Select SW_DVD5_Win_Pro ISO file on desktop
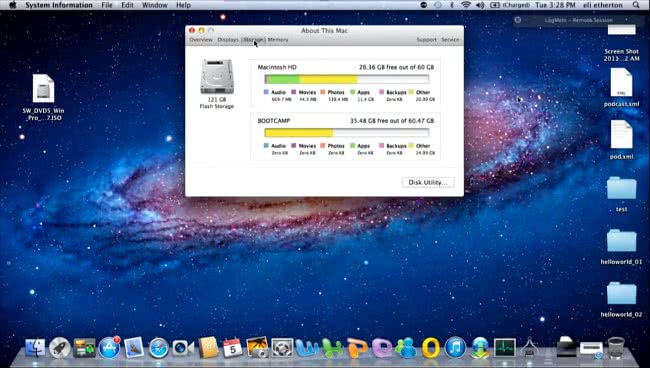 click(x=44, y=98)
